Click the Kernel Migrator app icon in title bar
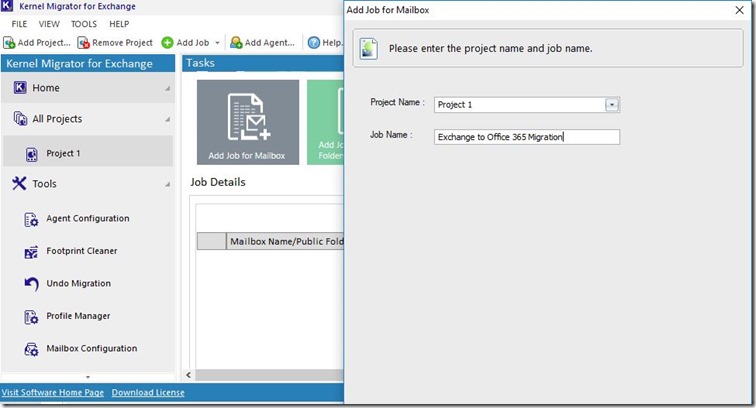This screenshot has height=408, width=756. 7,6
